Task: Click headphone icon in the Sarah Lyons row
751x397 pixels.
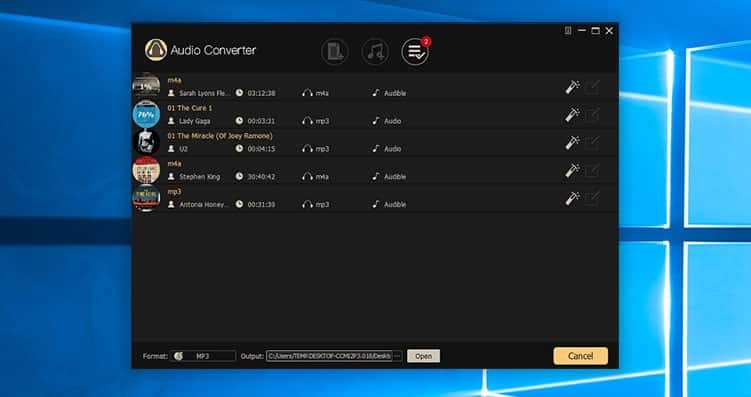Action: (307, 93)
